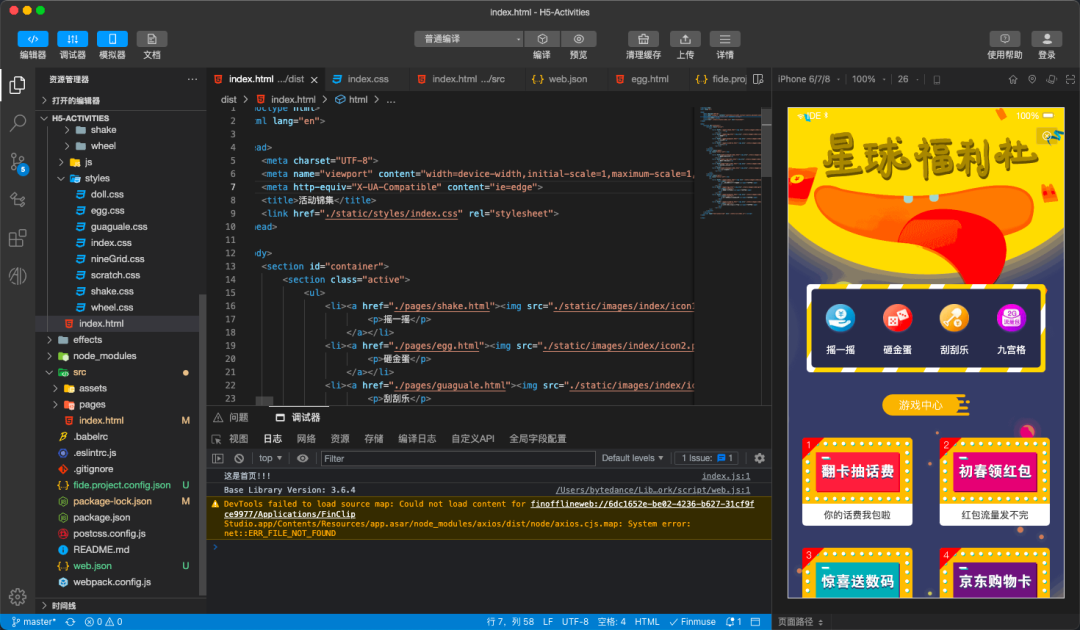Open the Explorer files icon in activity bar

pyautogui.click(x=18, y=85)
